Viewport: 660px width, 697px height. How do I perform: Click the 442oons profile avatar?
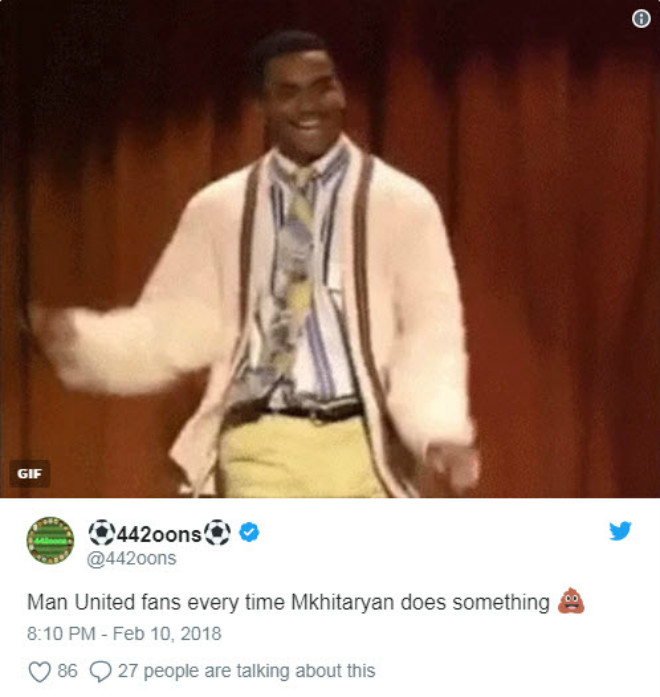50,541
